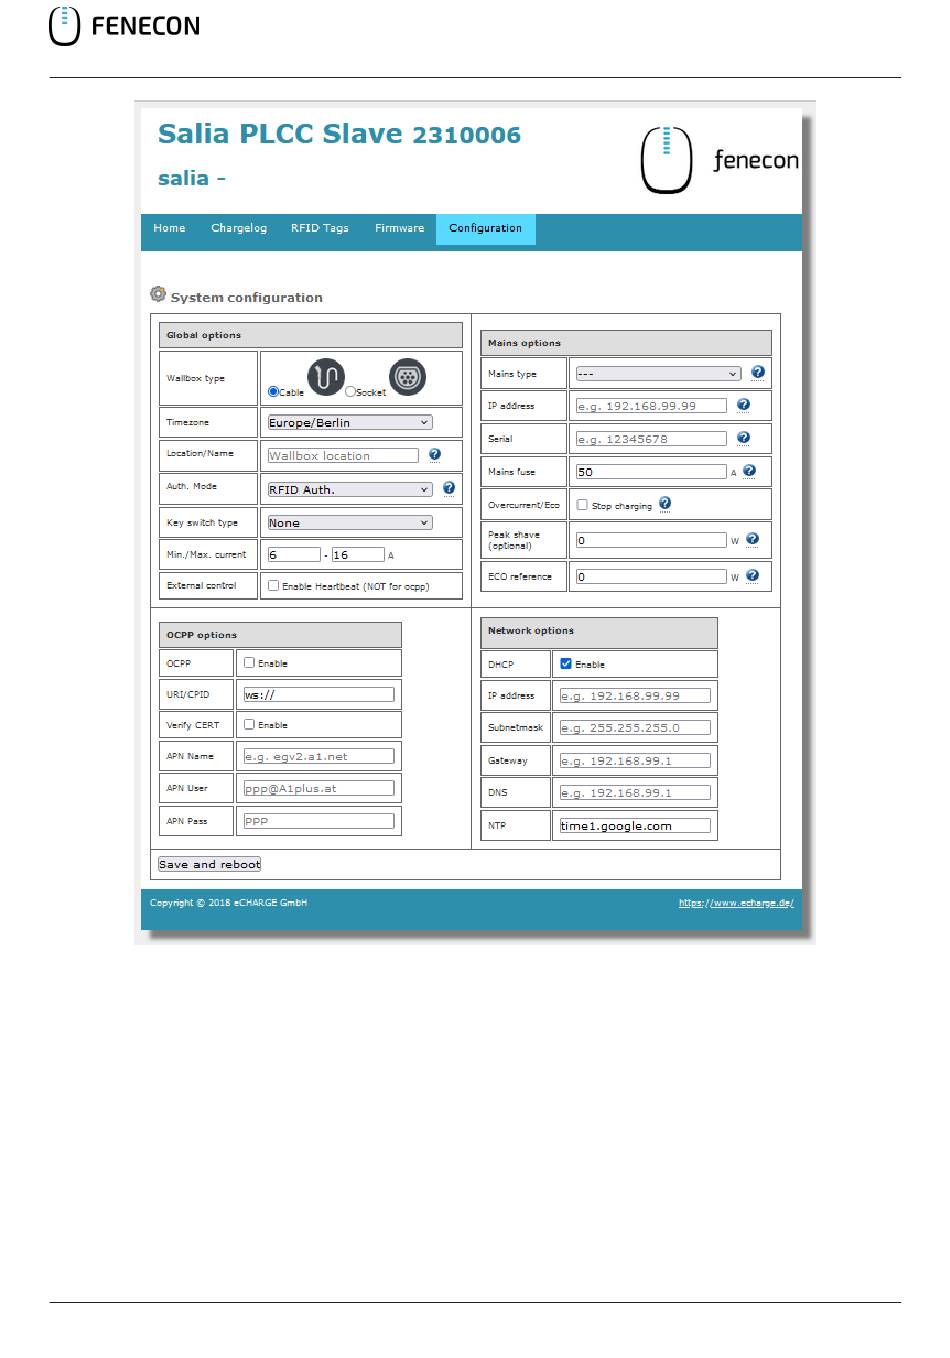Screen dimensions: 950x1358
Task: Click the Network options section header
Action: click(x=599, y=632)
